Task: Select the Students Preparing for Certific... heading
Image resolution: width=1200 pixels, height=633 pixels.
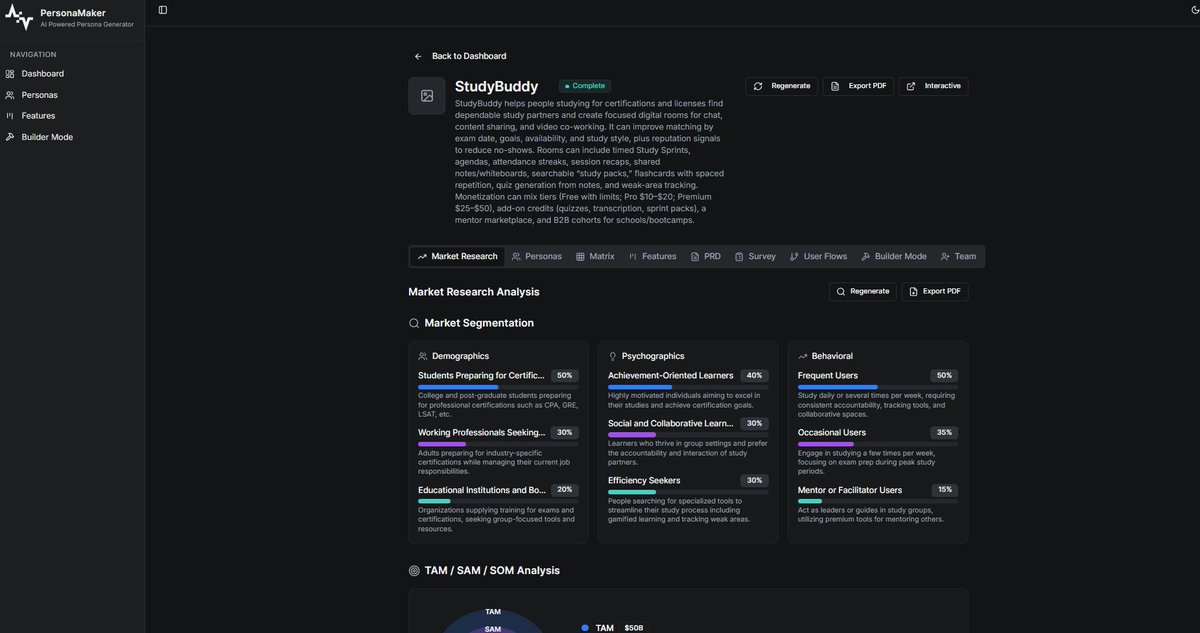Action: (481, 376)
